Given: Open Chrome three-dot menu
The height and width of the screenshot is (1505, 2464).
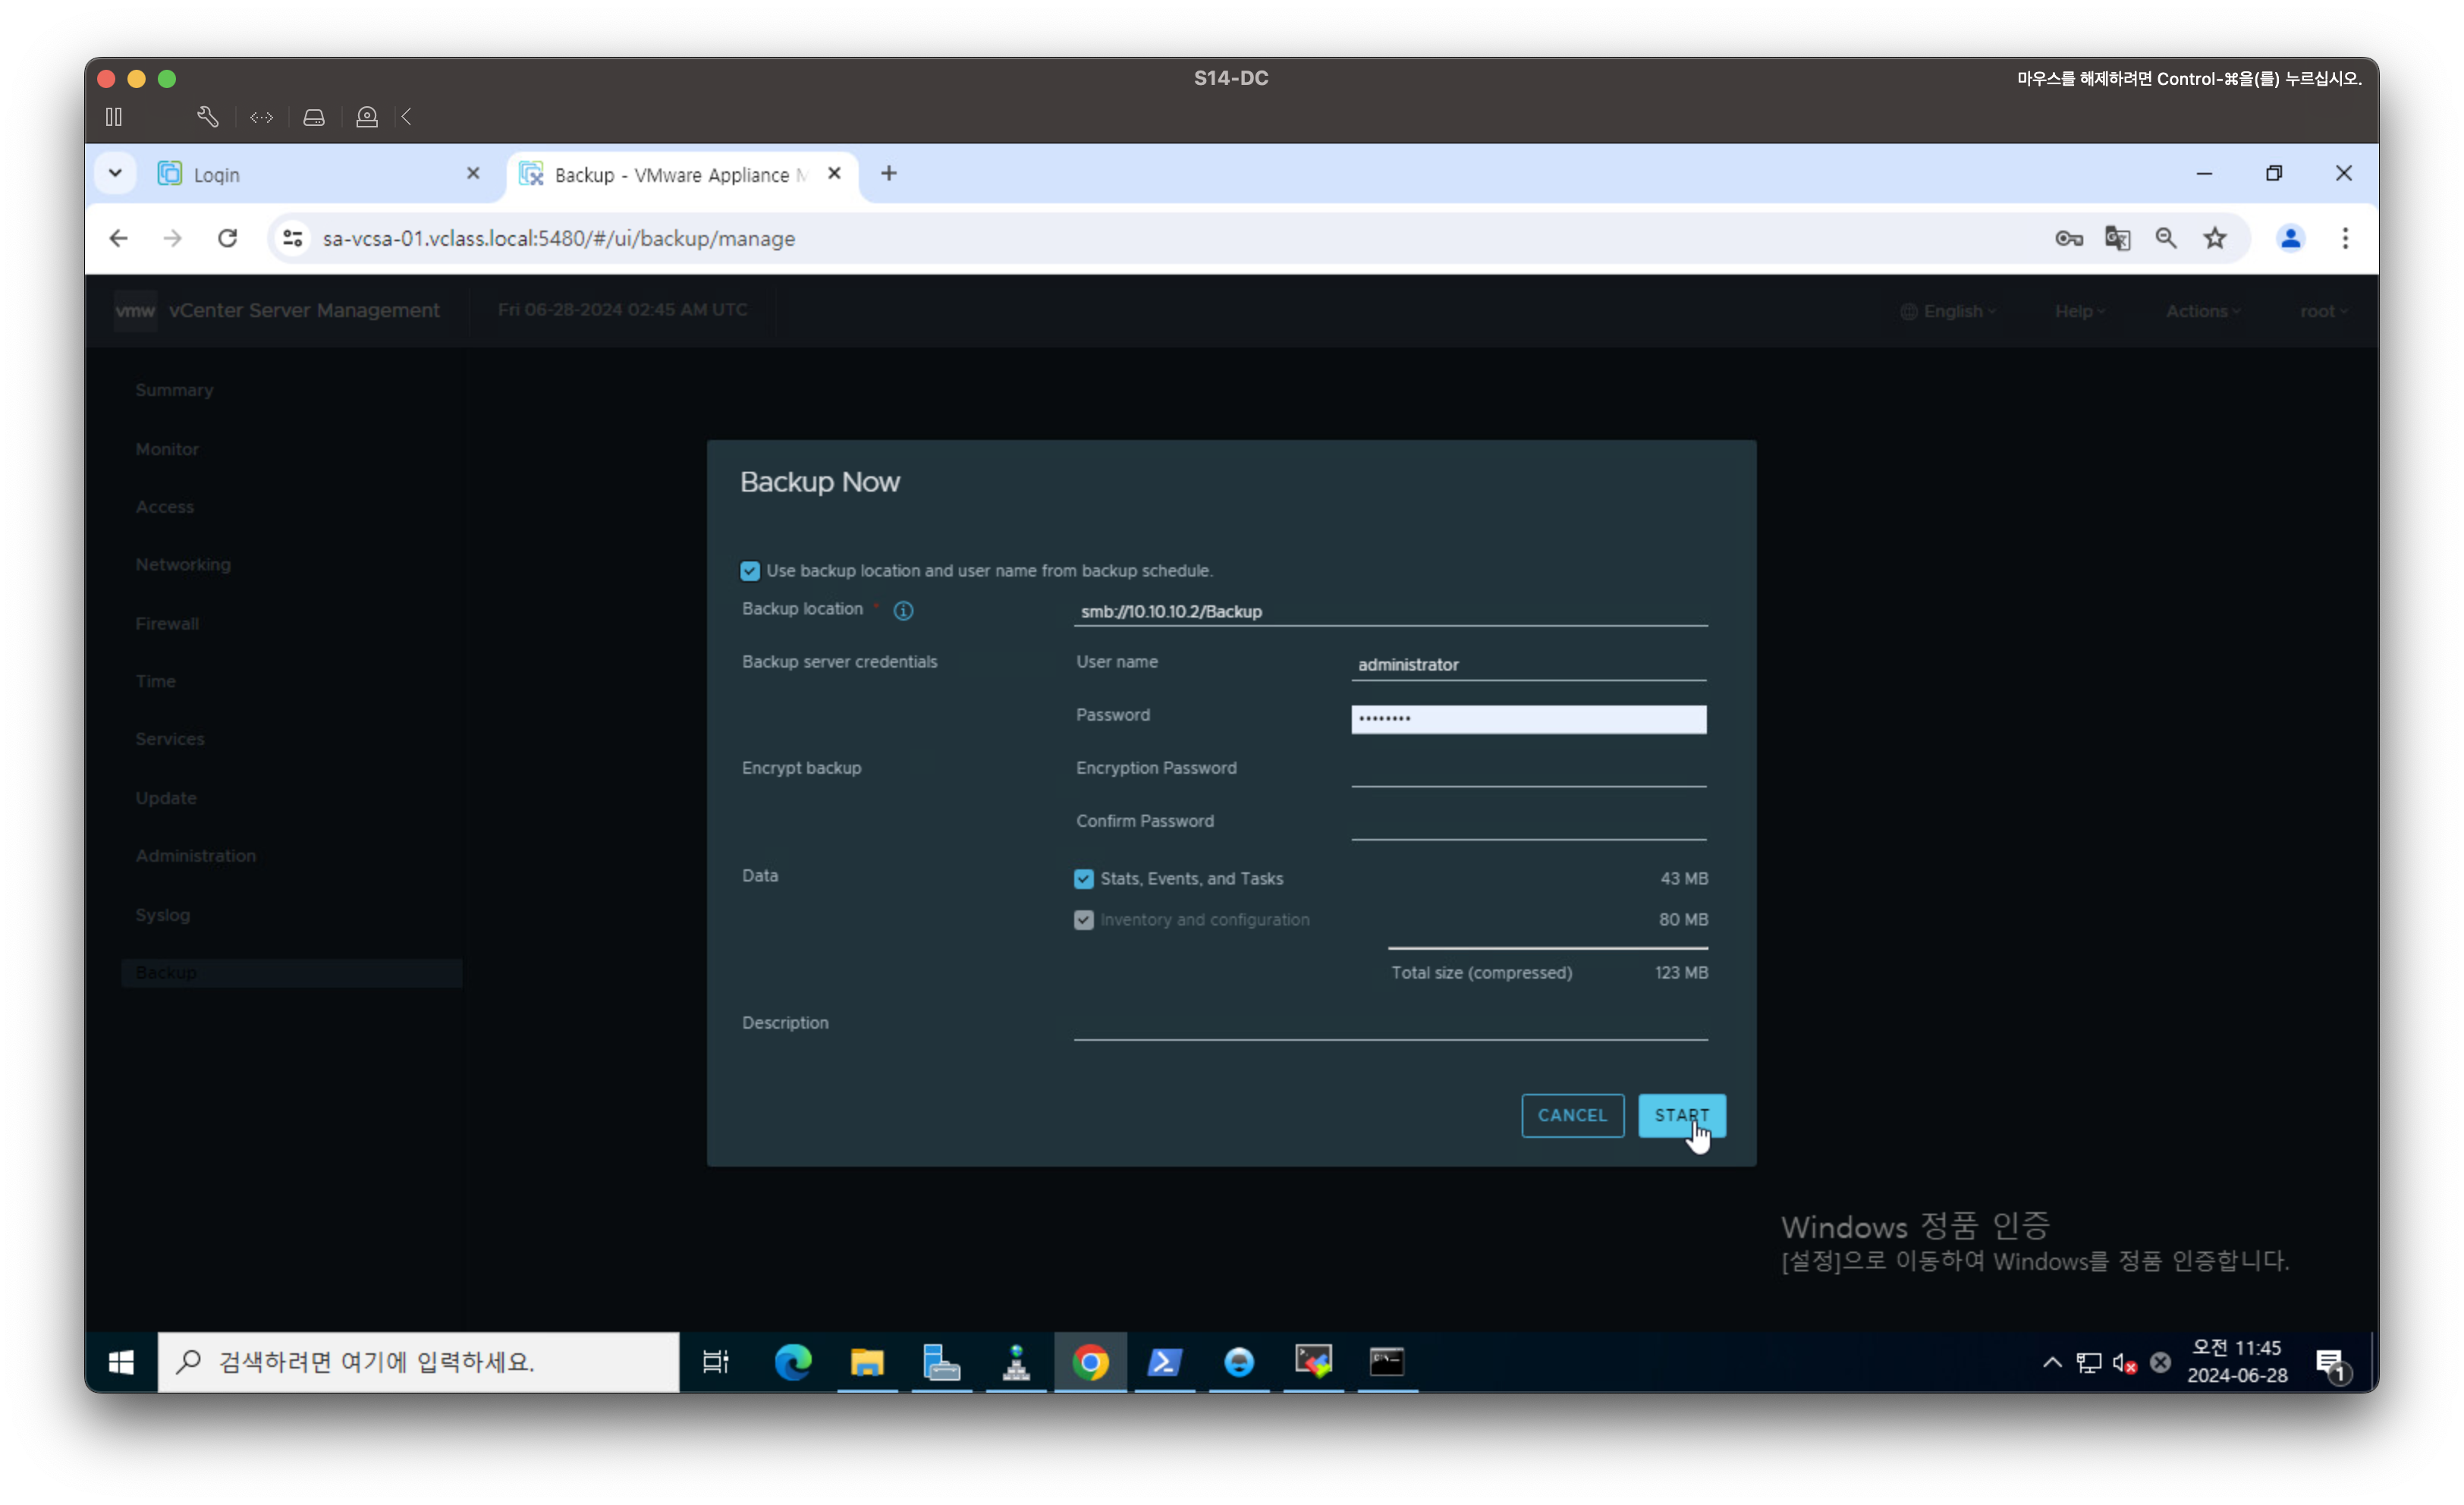Looking at the screenshot, I should tap(2345, 239).
